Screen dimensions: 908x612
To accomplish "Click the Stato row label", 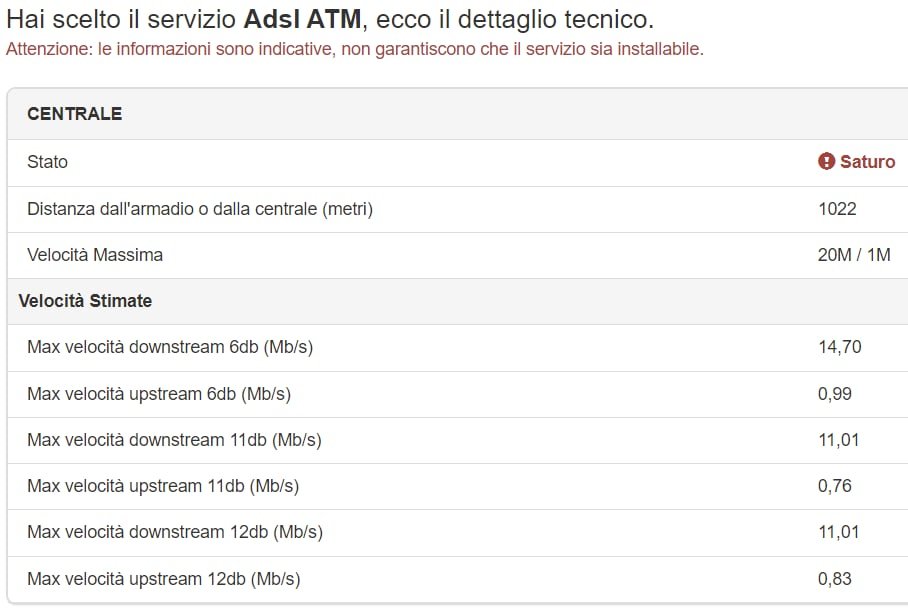I will coord(47,162).
